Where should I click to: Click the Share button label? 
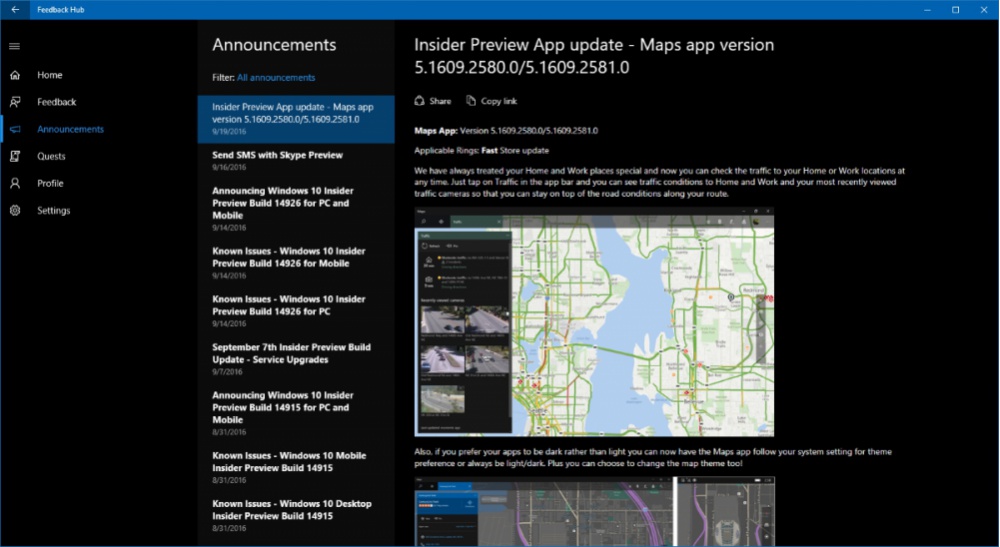click(x=440, y=101)
